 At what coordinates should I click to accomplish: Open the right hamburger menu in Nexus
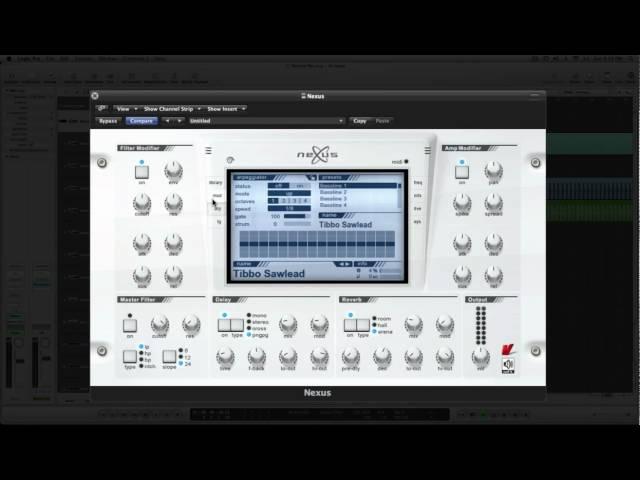(x=427, y=151)
